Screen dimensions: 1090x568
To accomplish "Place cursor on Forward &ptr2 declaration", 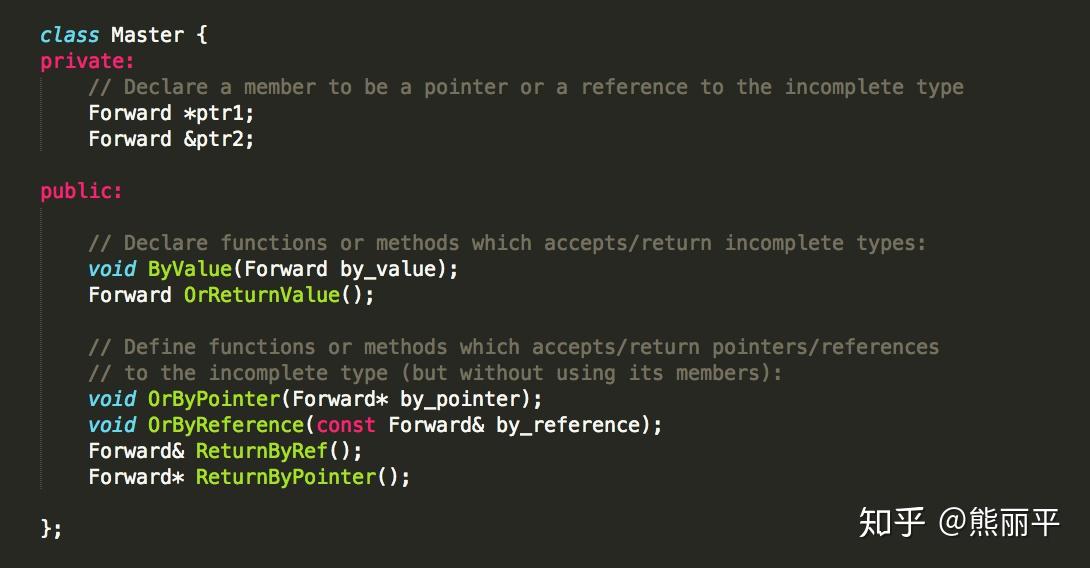I will click(x=171, y=139).
